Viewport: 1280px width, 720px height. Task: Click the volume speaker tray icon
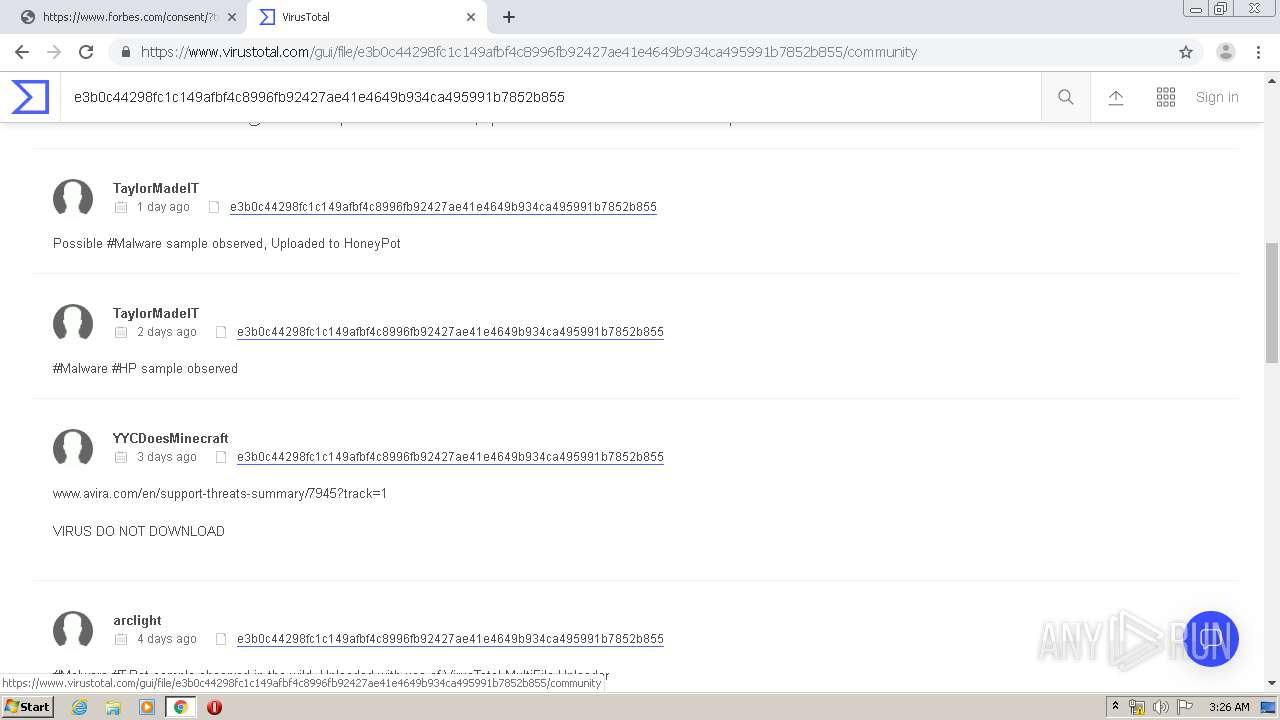pyautogui.click(x=1161, y=707)
